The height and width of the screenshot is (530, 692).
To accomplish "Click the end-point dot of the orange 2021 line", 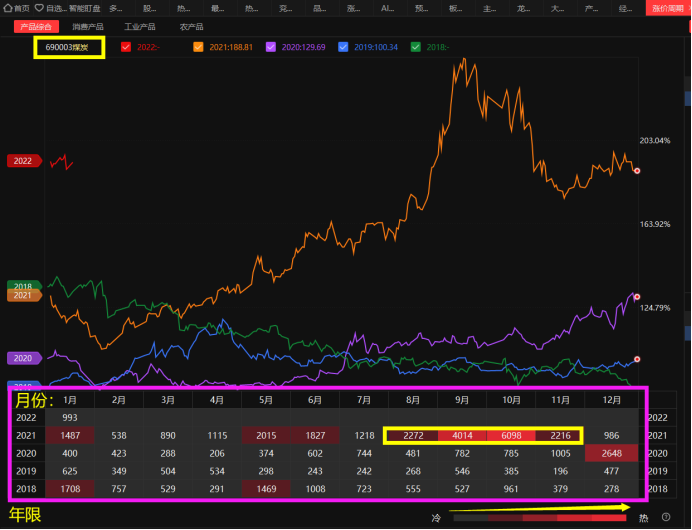I will click(x=637, y=171).
